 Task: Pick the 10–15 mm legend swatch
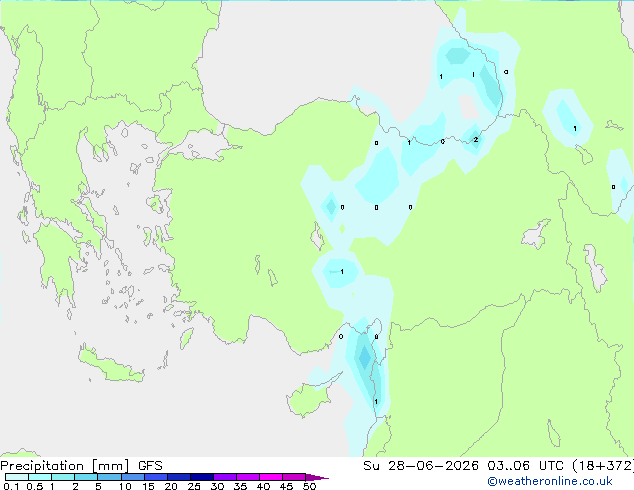[133, 477]
